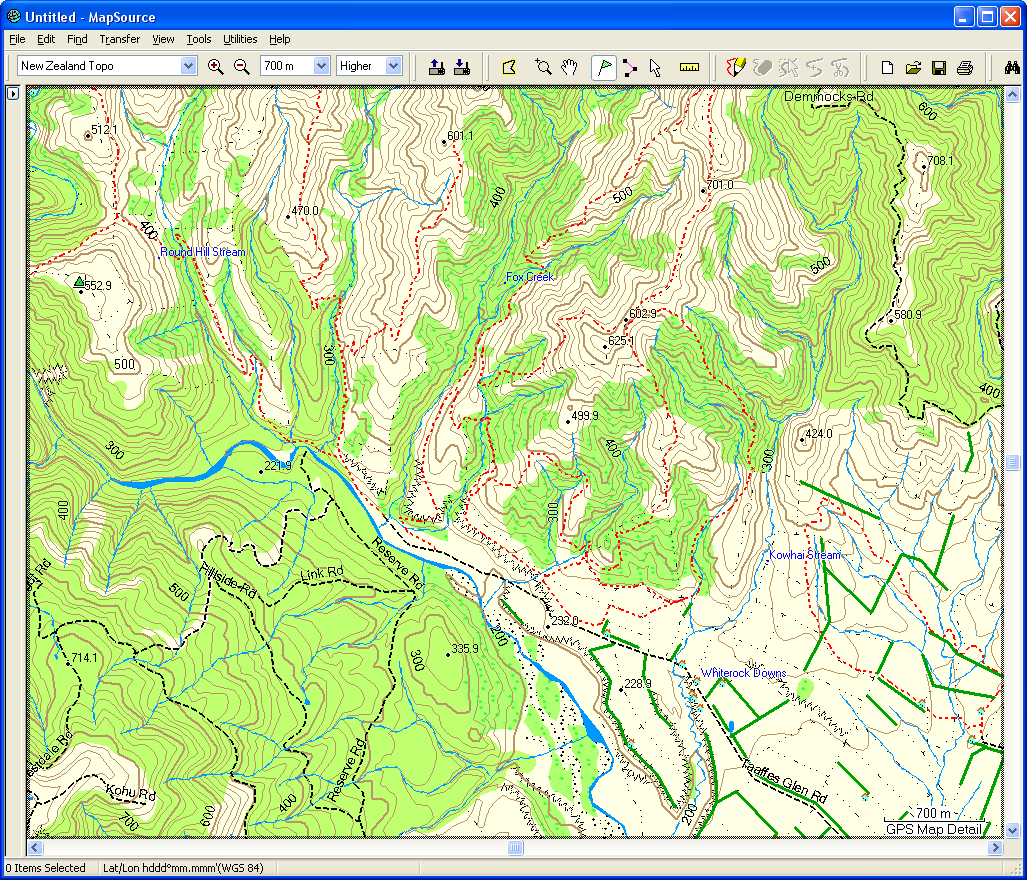Screen dimensions: 1027x880
Task: Open the Transfer menu
Action: click(119, 39)
